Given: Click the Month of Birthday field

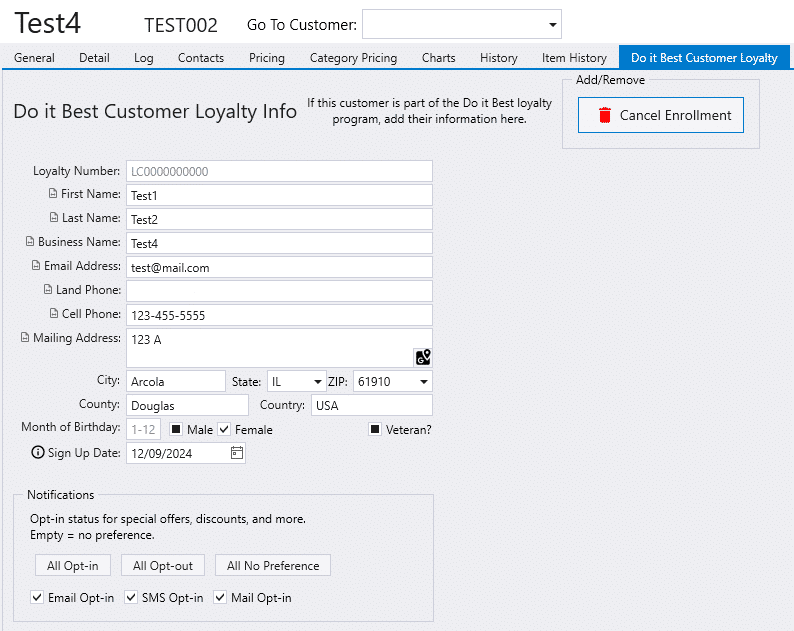Looking at the screenshot, I should (x=144, y=429).
